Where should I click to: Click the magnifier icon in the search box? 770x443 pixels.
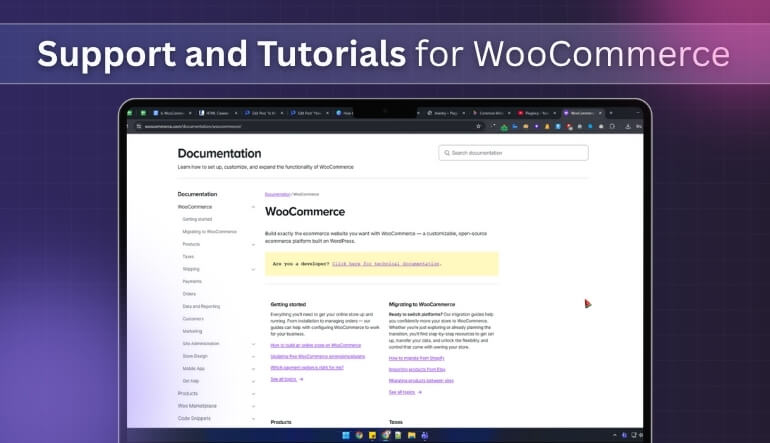pos(447,153)
